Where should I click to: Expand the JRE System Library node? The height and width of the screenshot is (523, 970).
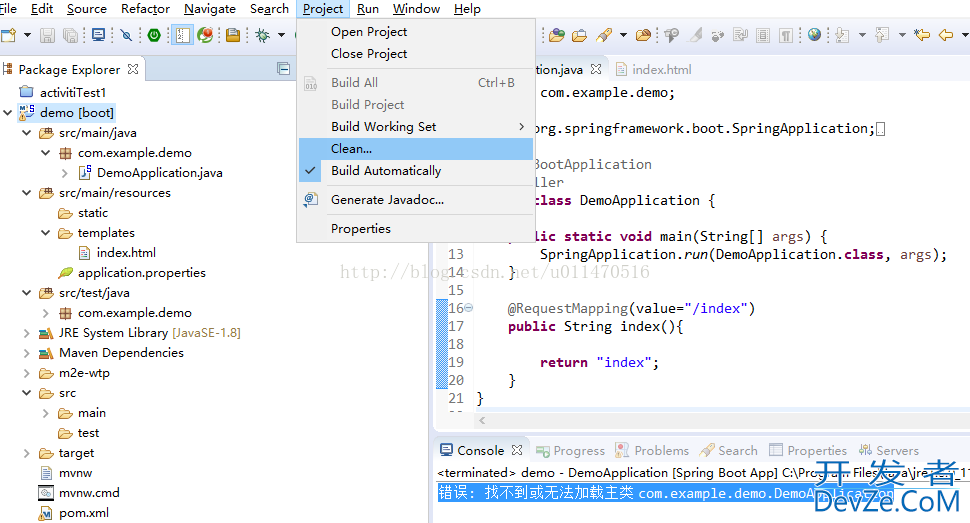(x=27, y=333)
